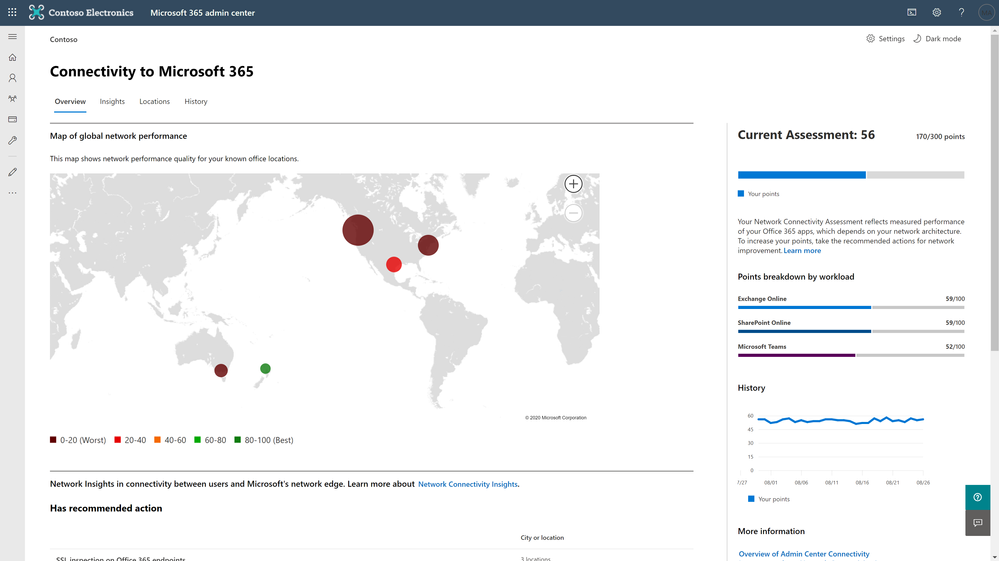The image size is (999, 561).
Task: Open the account avatar menu
Action: click(986, 12)
